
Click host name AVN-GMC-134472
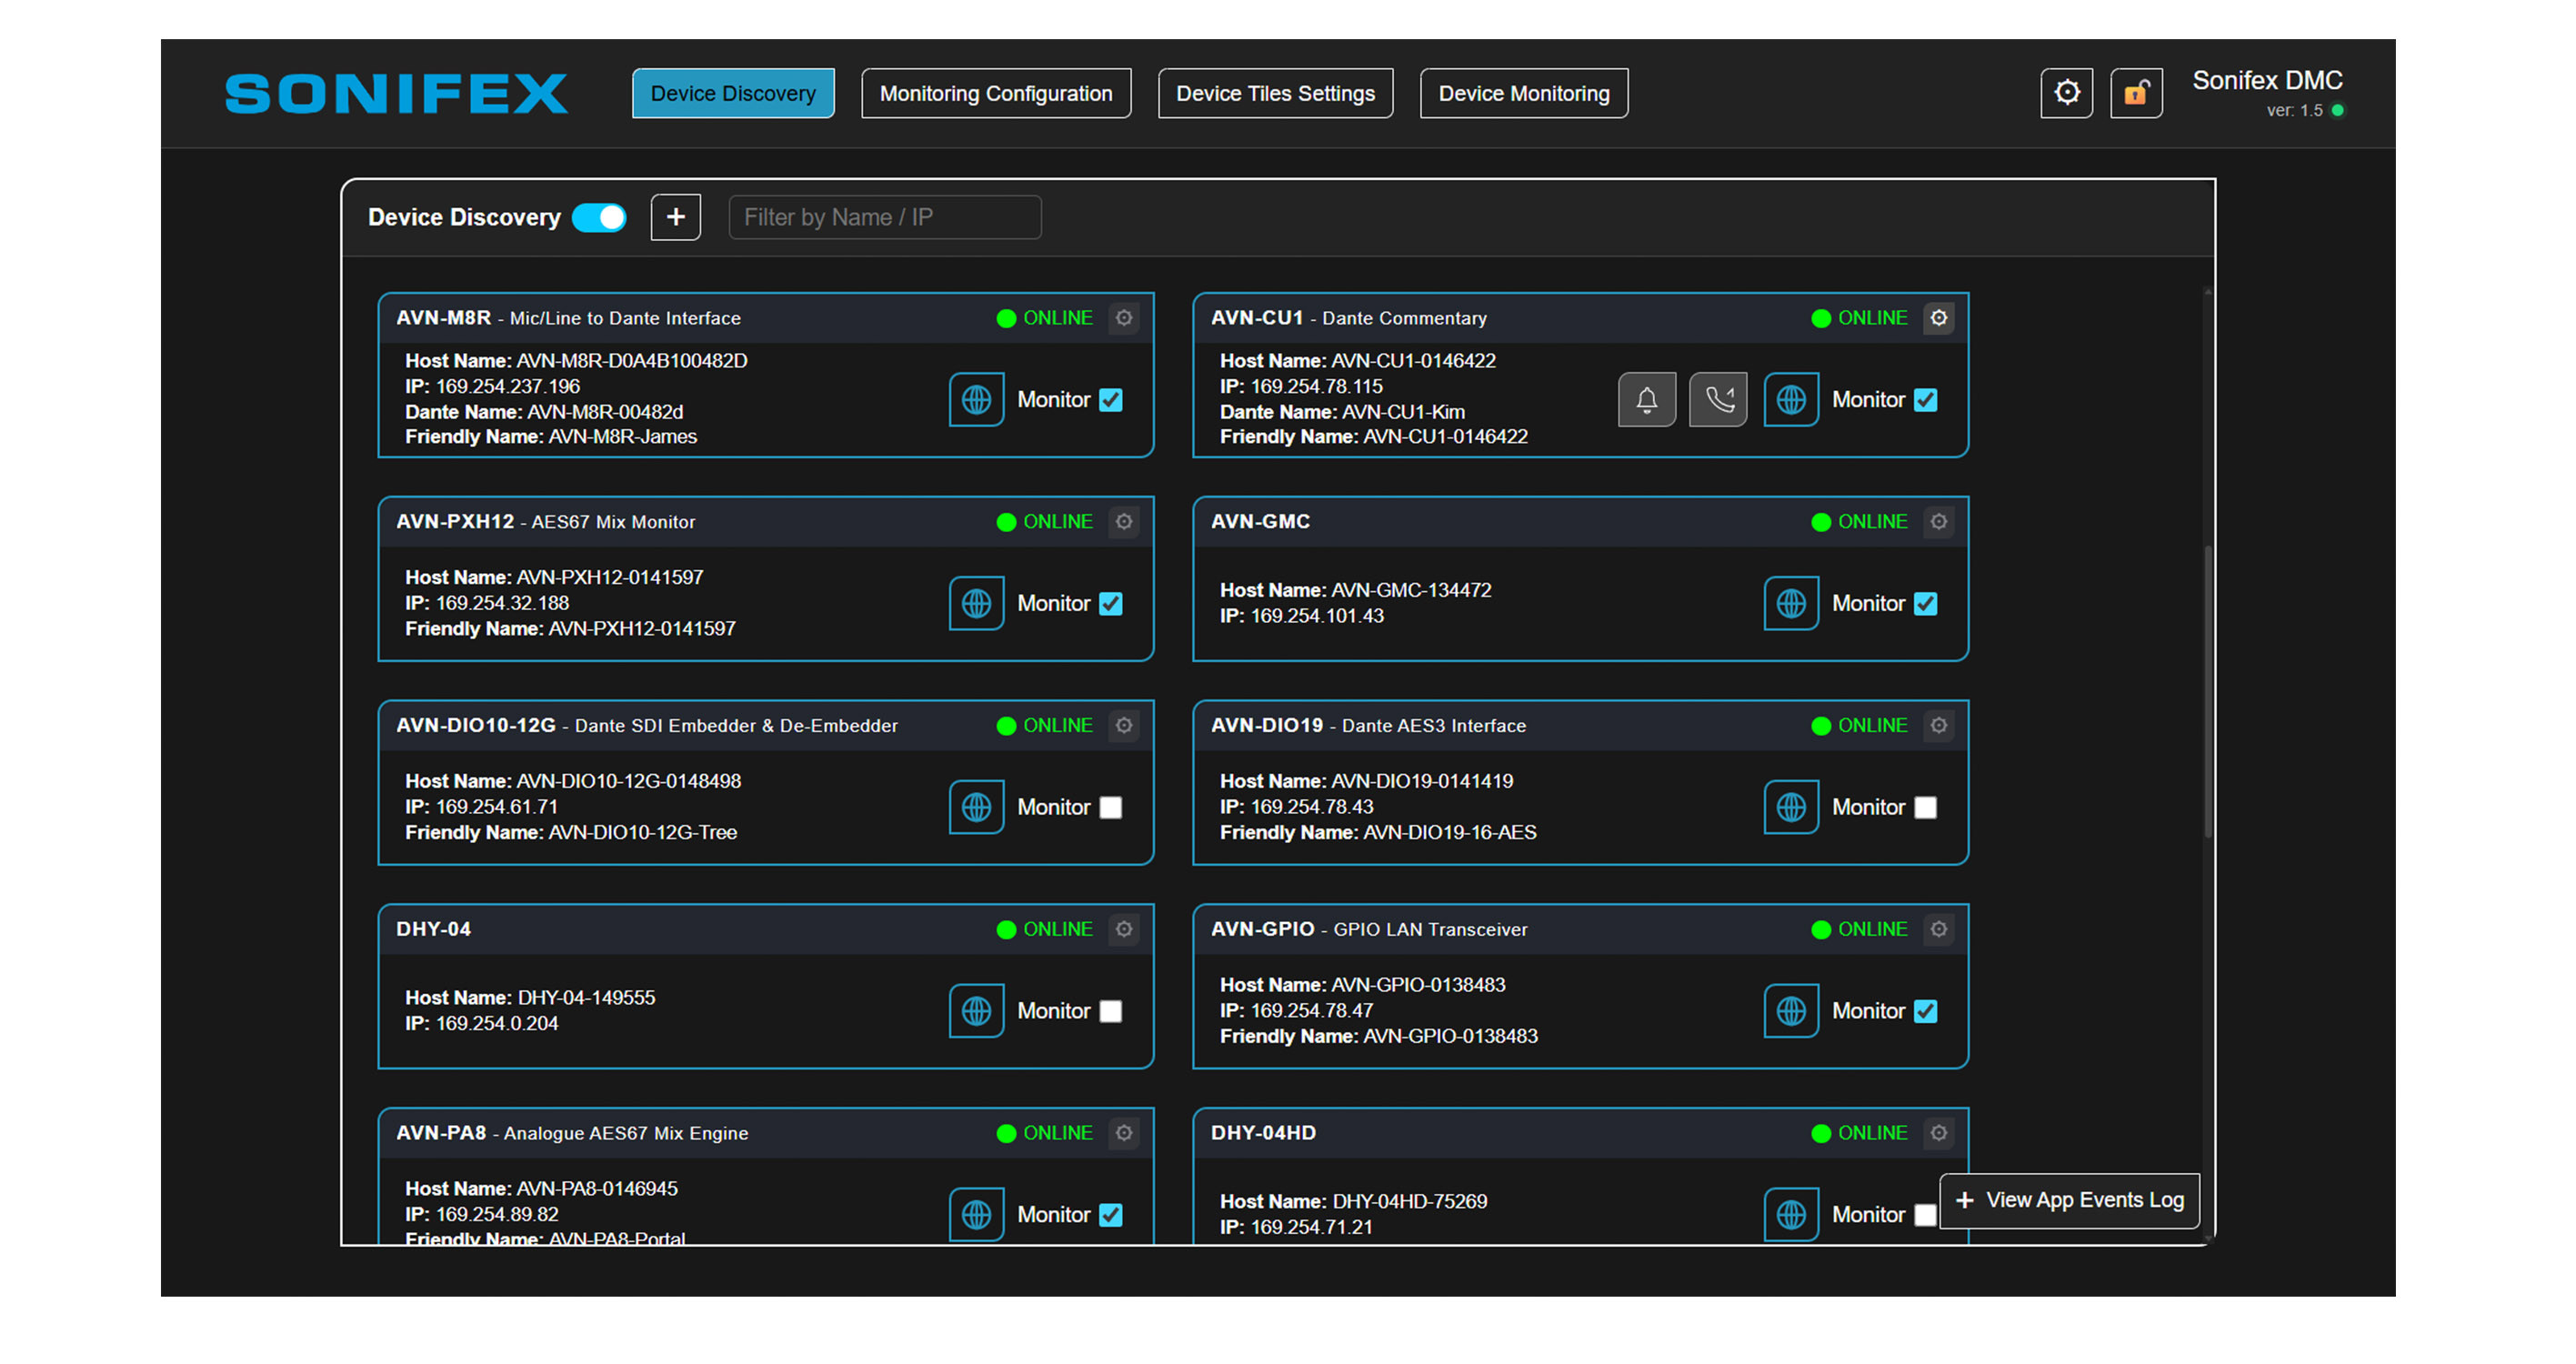click(x=1411, y=590)
